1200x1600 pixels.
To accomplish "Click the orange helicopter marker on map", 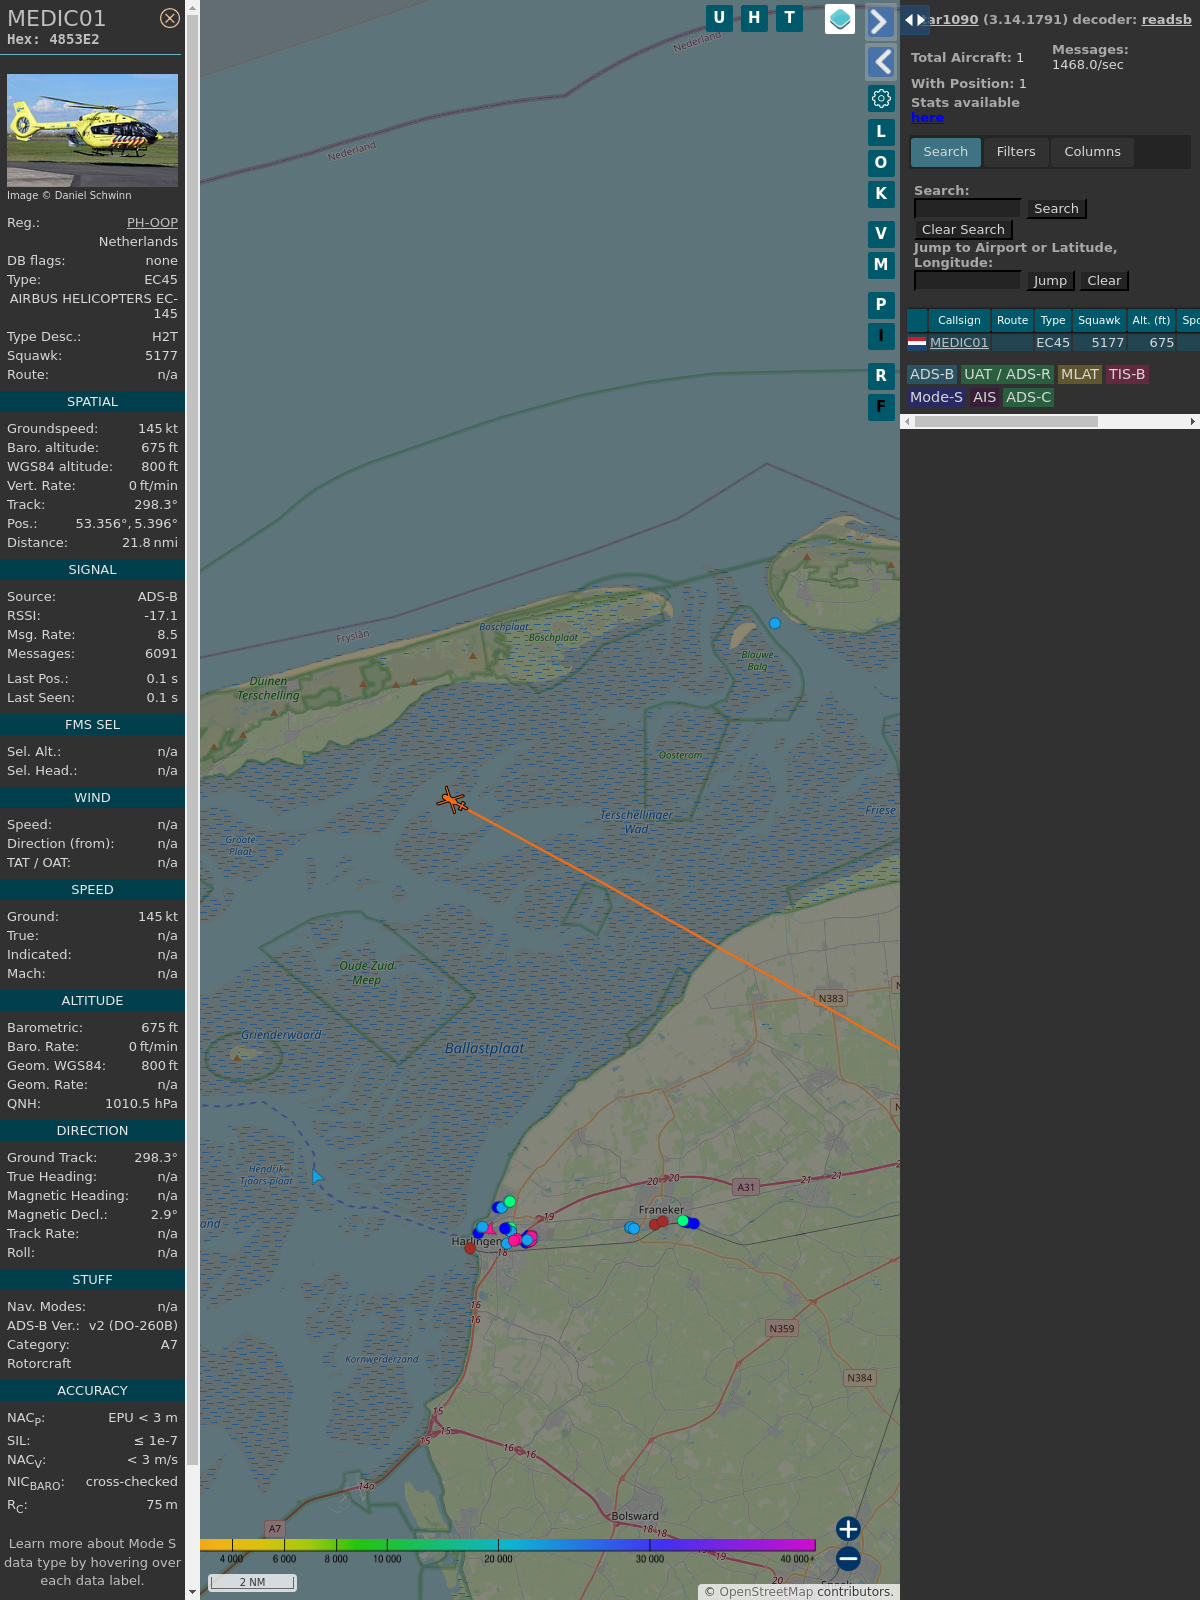I will [452, 800].
